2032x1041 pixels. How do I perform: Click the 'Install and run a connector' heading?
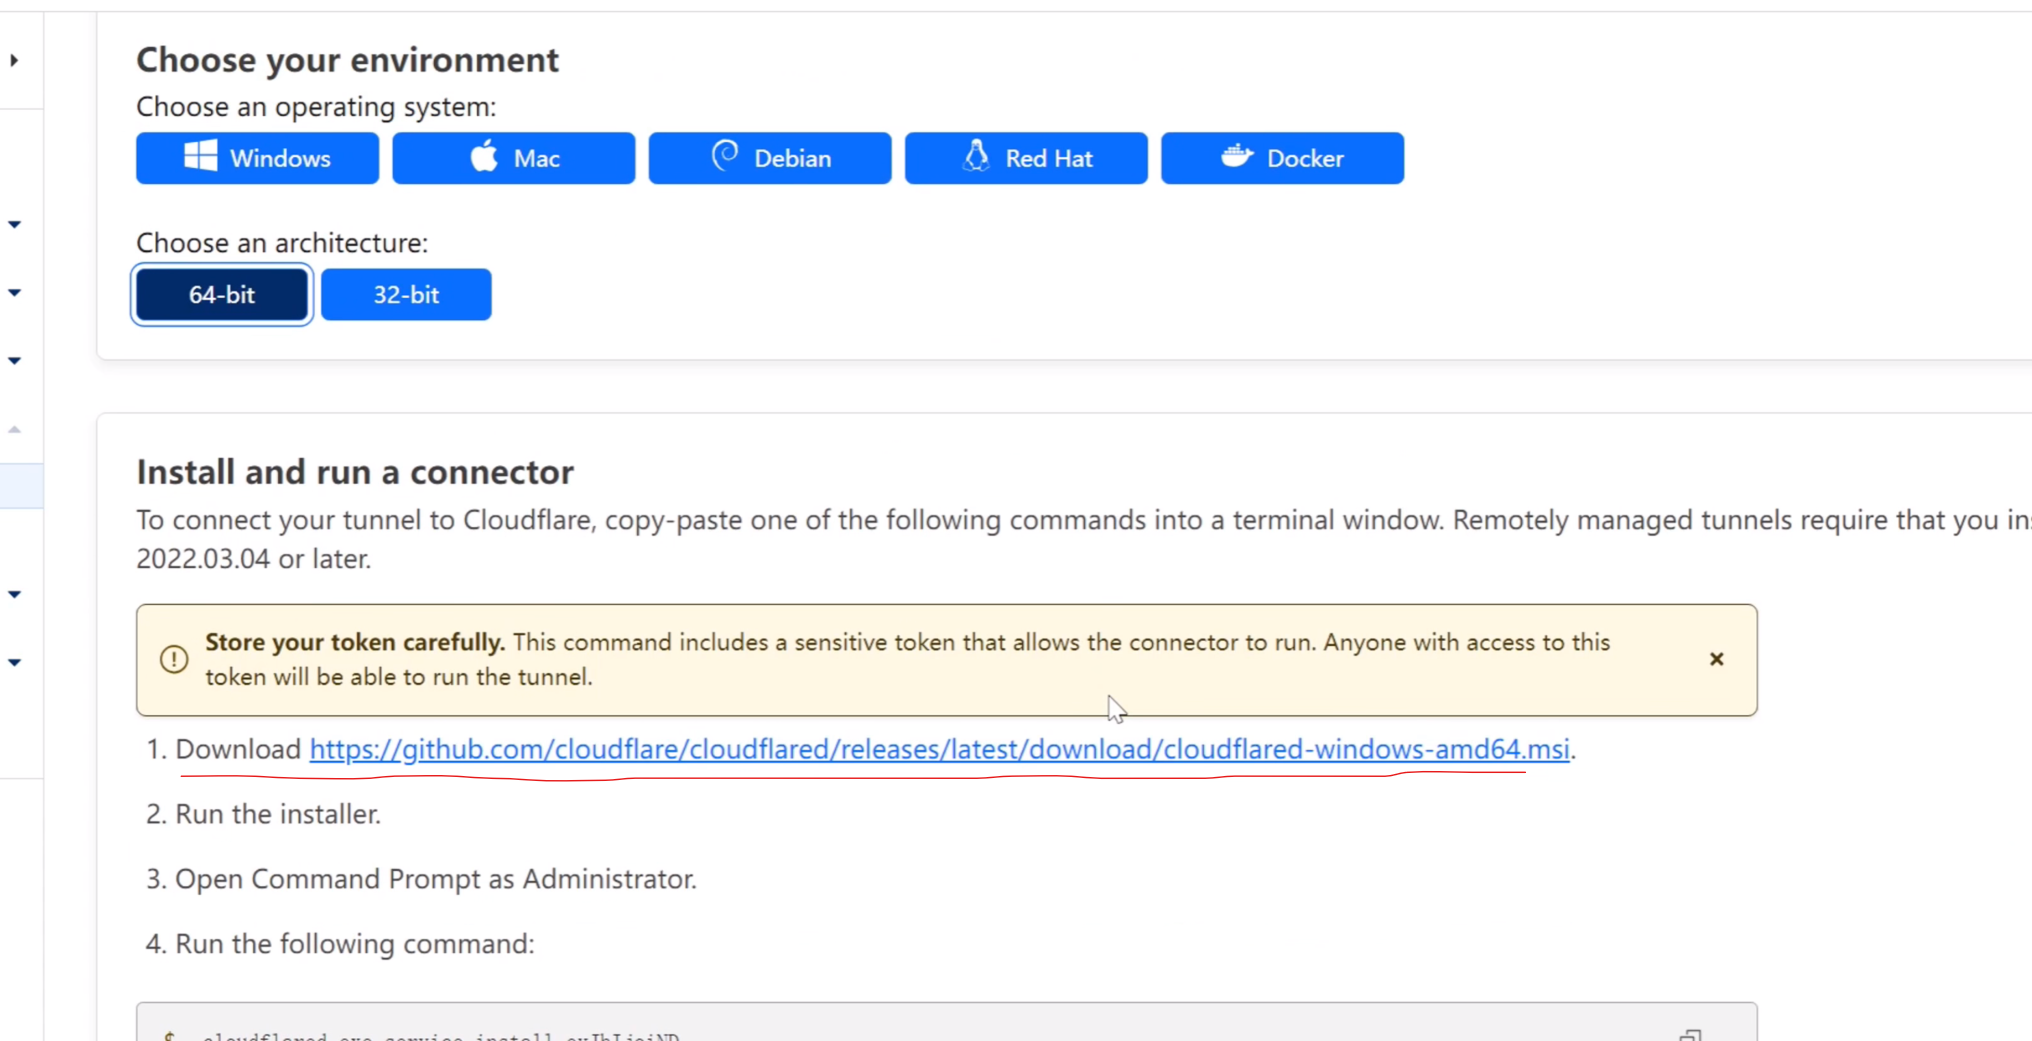pos(355,472)
